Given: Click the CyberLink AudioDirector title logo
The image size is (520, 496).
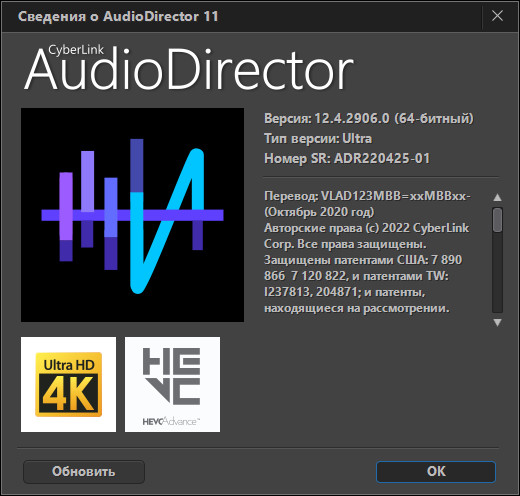Looking at the screenshot, I should [x=189, y=68].
